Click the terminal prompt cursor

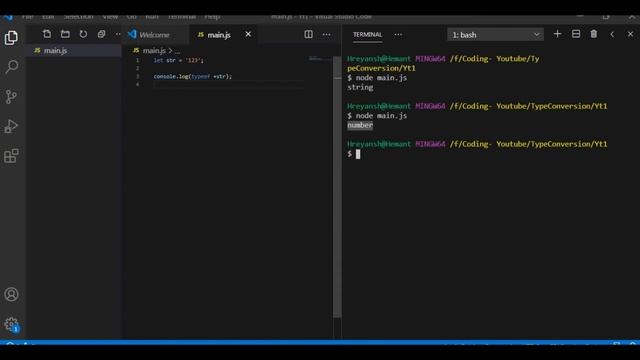click(358, 154)
